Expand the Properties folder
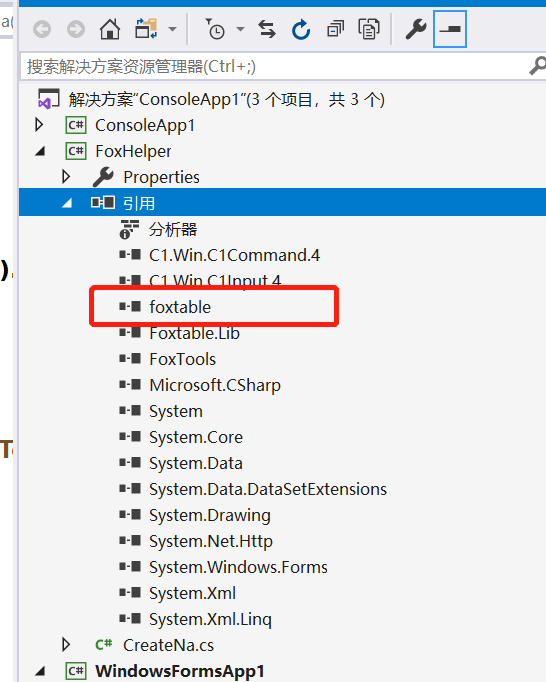Image resolution: width=546 pixels, height=682 pixels. [x=66, y=177]
